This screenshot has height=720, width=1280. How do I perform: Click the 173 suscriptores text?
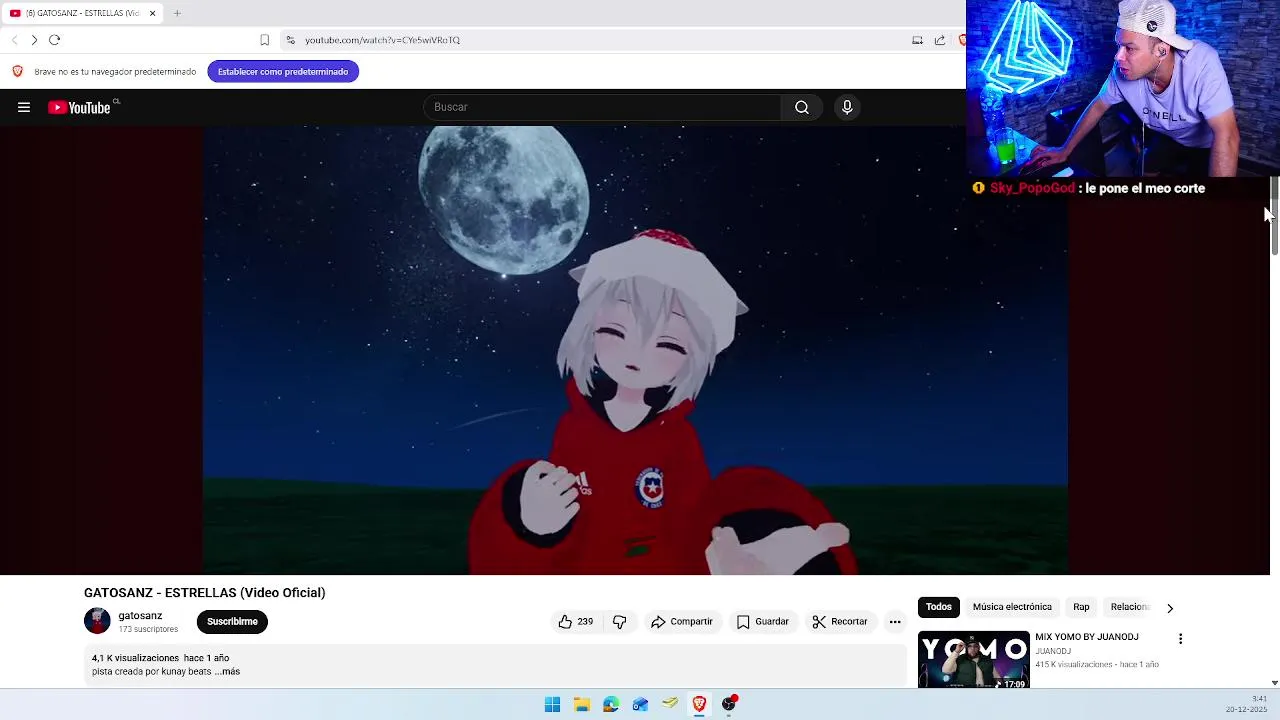(148, 629)
